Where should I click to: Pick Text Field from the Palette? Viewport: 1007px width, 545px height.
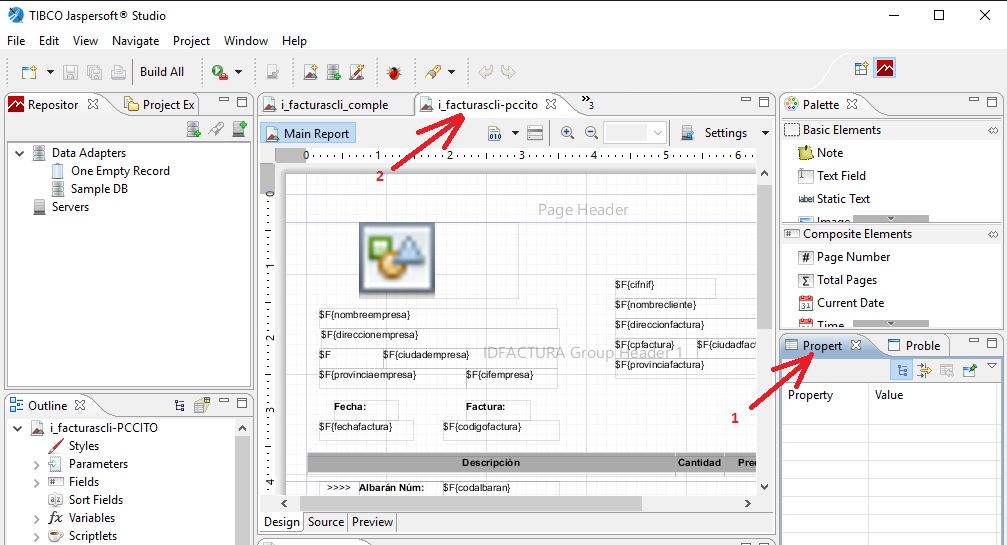click(832, 176)
